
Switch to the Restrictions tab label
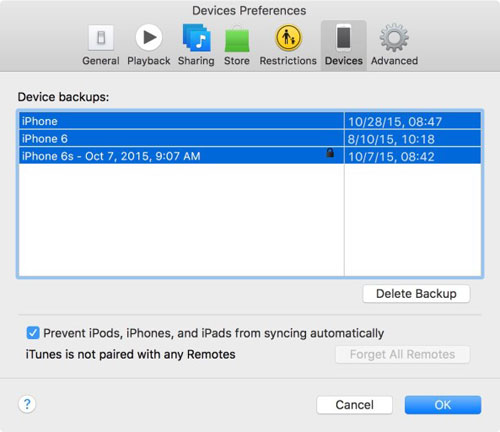point(288,61)
